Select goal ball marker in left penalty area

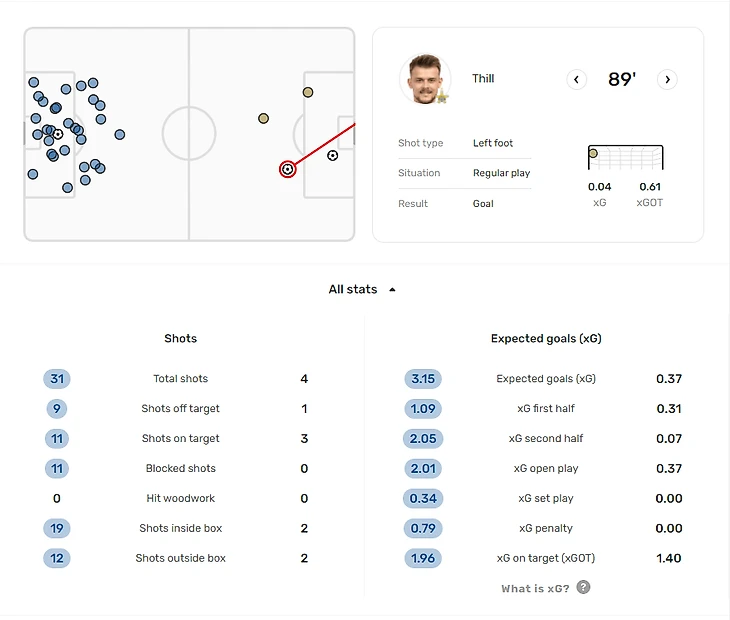click(58, 134)
